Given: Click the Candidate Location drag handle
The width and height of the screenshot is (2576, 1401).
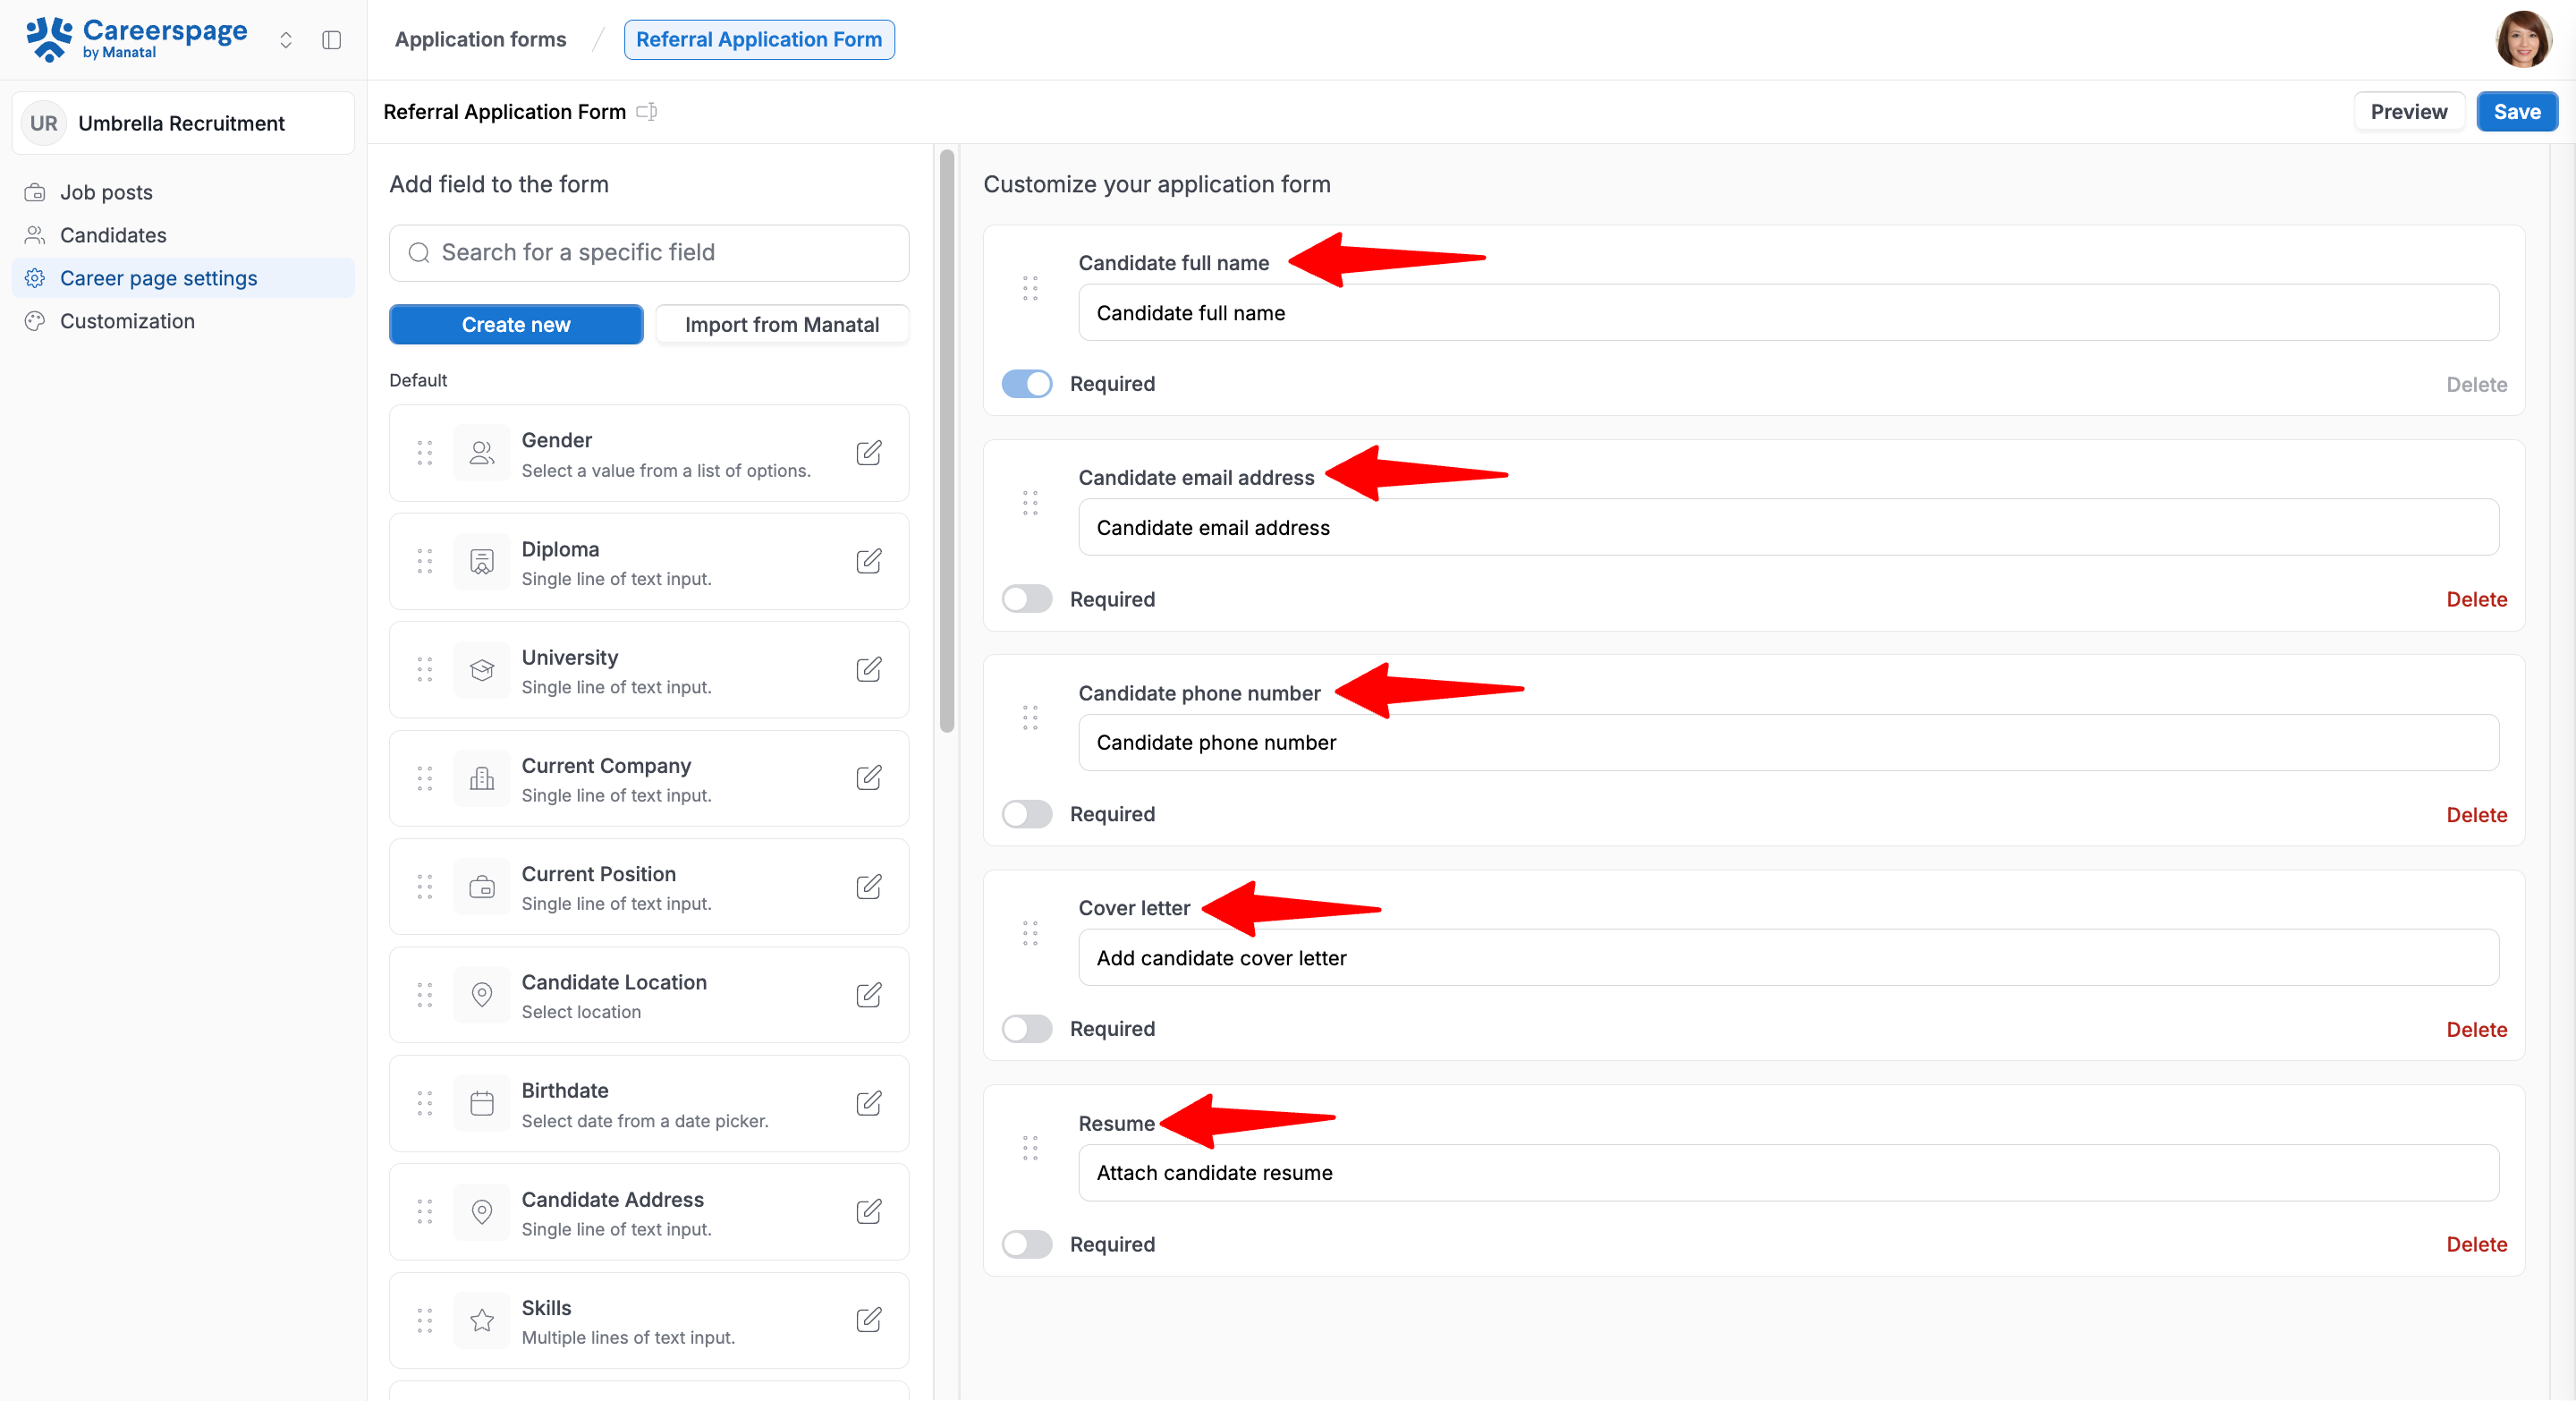Looking at the screenshot, I should 425,995.
